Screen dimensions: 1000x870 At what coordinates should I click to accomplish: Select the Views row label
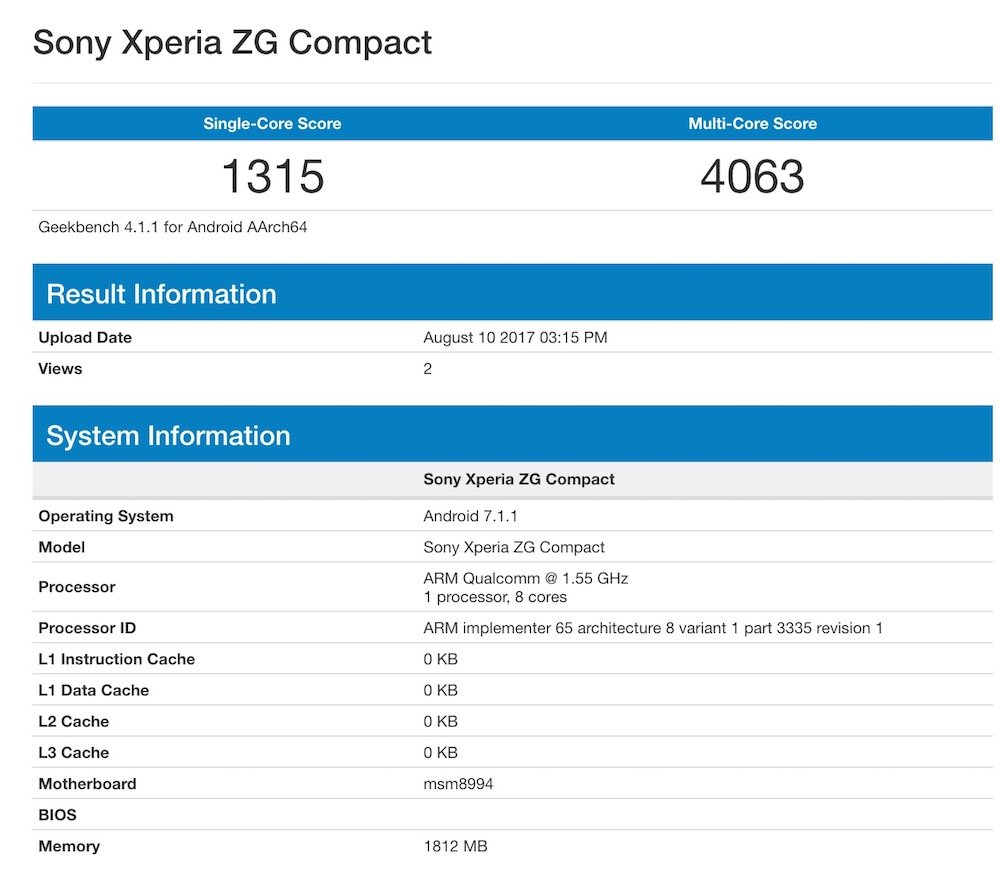click(60, 369)
